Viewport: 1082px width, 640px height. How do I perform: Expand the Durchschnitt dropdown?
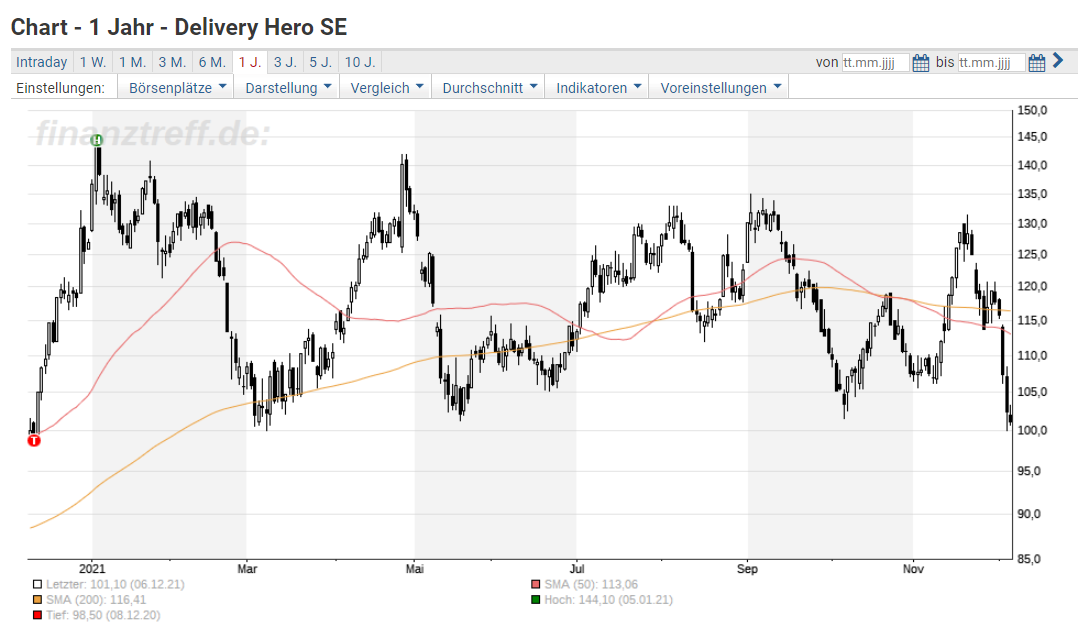(489, 88)
